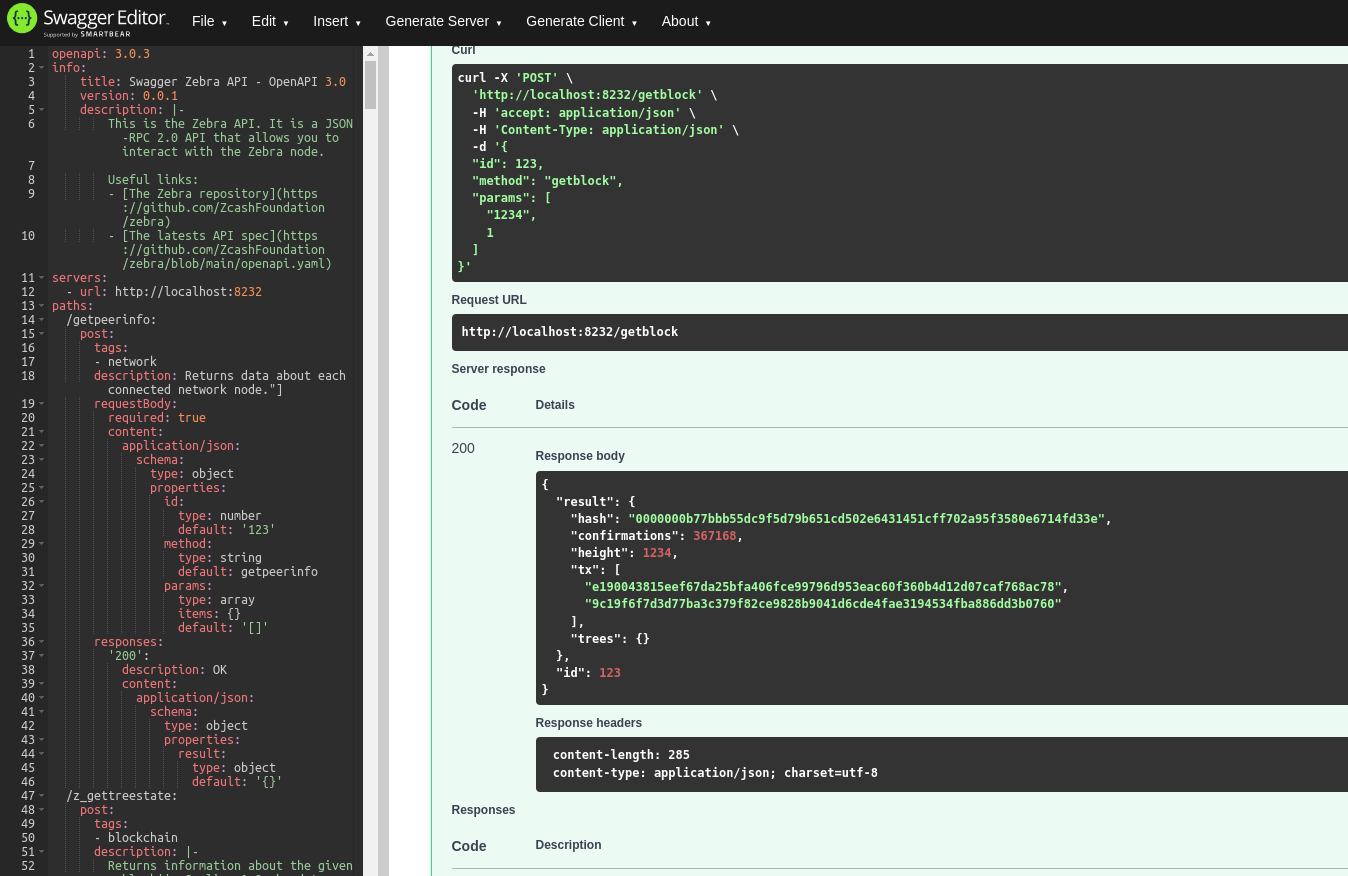Collapse the paths section at line 13
The width and height of the screenshot is (1348, 876).
[x=42, y=306]
